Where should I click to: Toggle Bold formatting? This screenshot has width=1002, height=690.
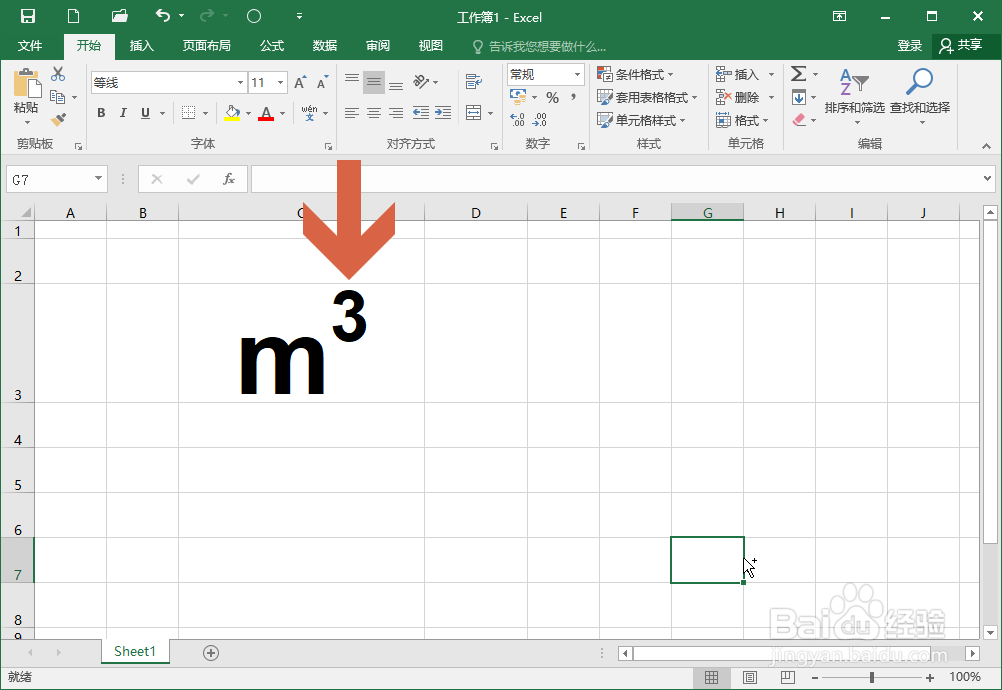[100, 113]
